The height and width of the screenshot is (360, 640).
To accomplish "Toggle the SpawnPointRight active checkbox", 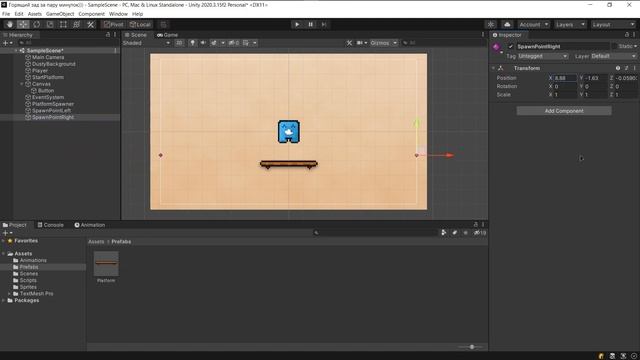I will [511, 47].
